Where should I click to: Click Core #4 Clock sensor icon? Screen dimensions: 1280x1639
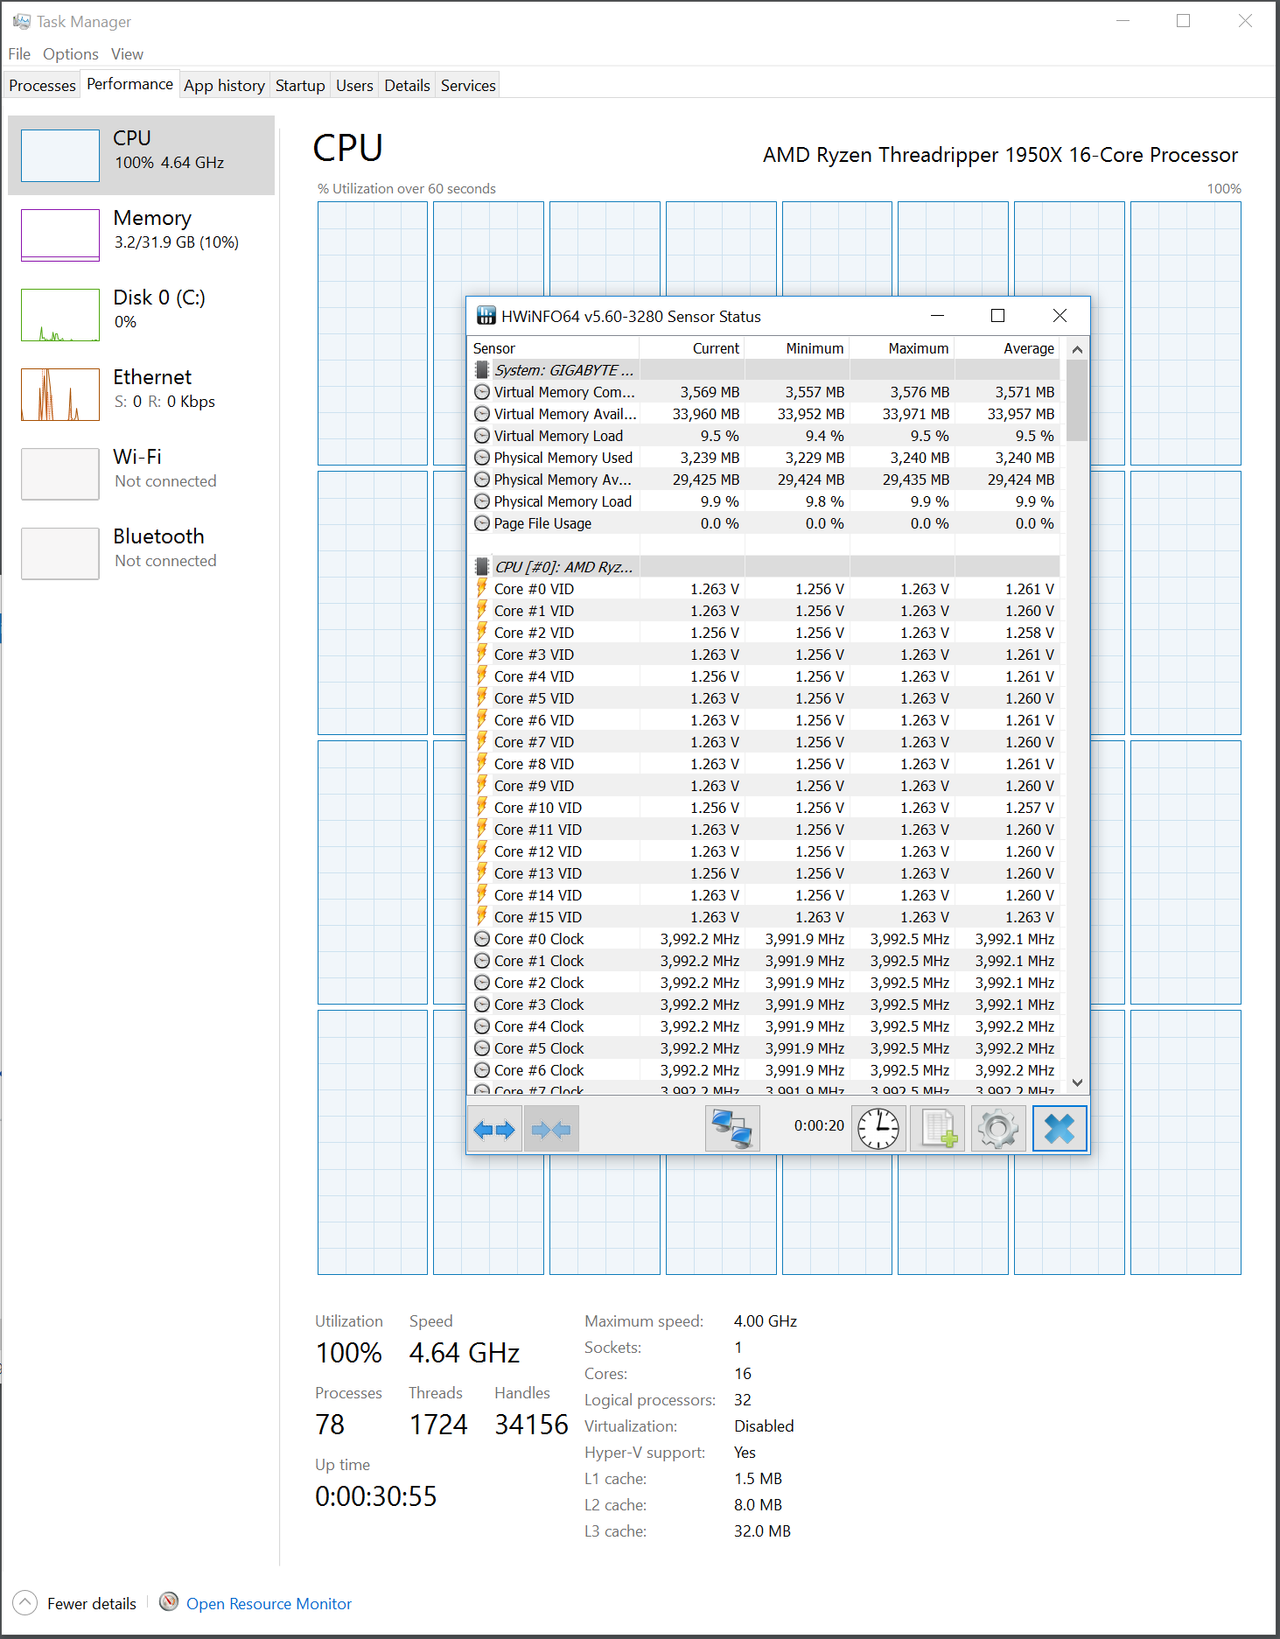tap(482, 1026)
